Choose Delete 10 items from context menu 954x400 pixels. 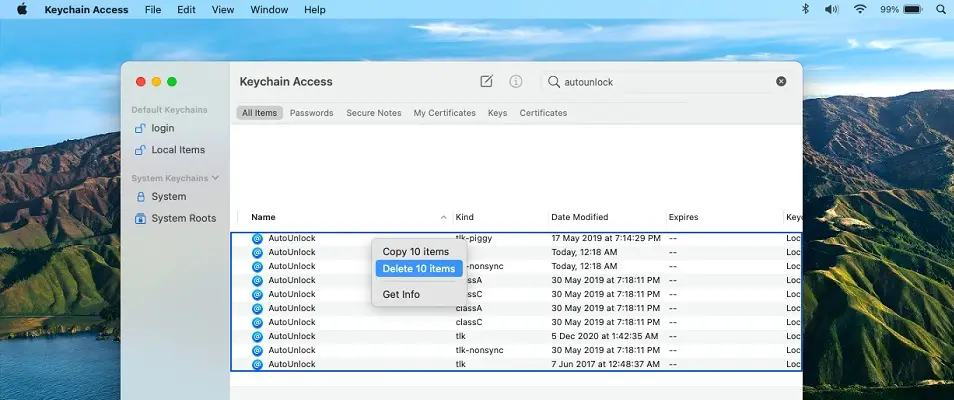(x=418, y=269)
